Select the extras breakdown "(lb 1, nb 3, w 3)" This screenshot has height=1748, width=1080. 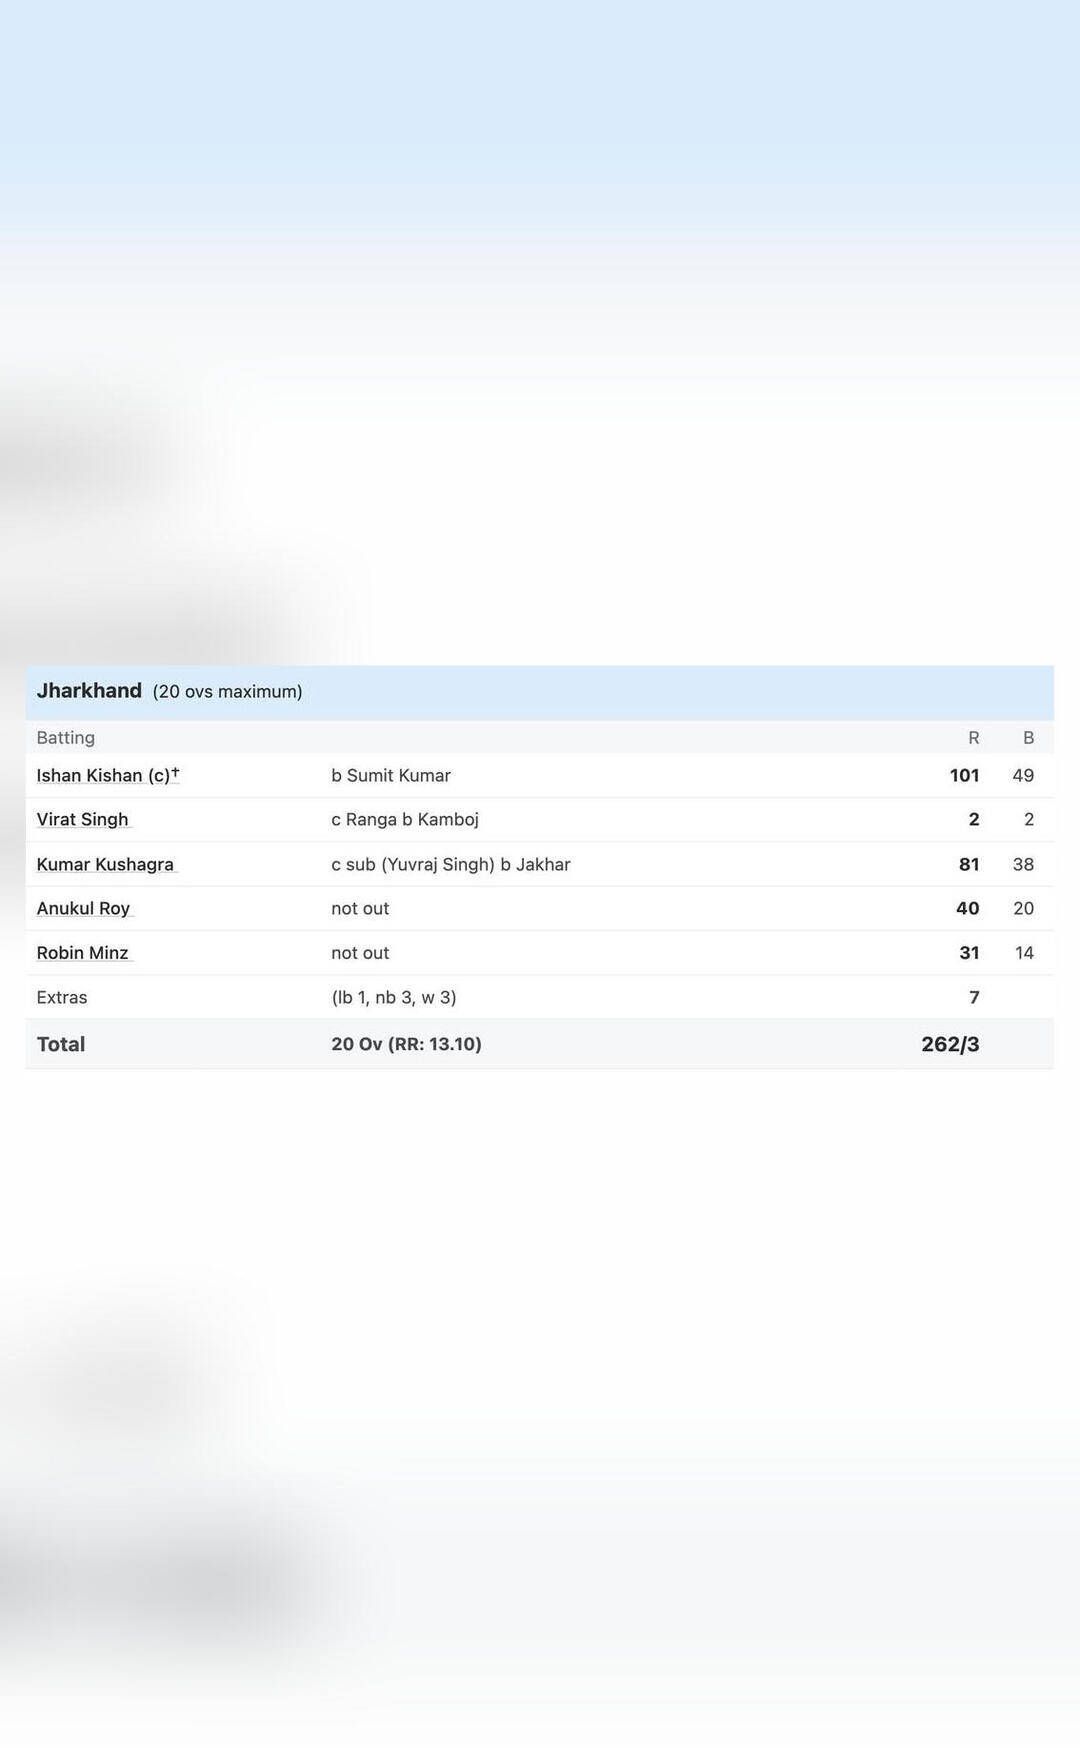point(394,997)
